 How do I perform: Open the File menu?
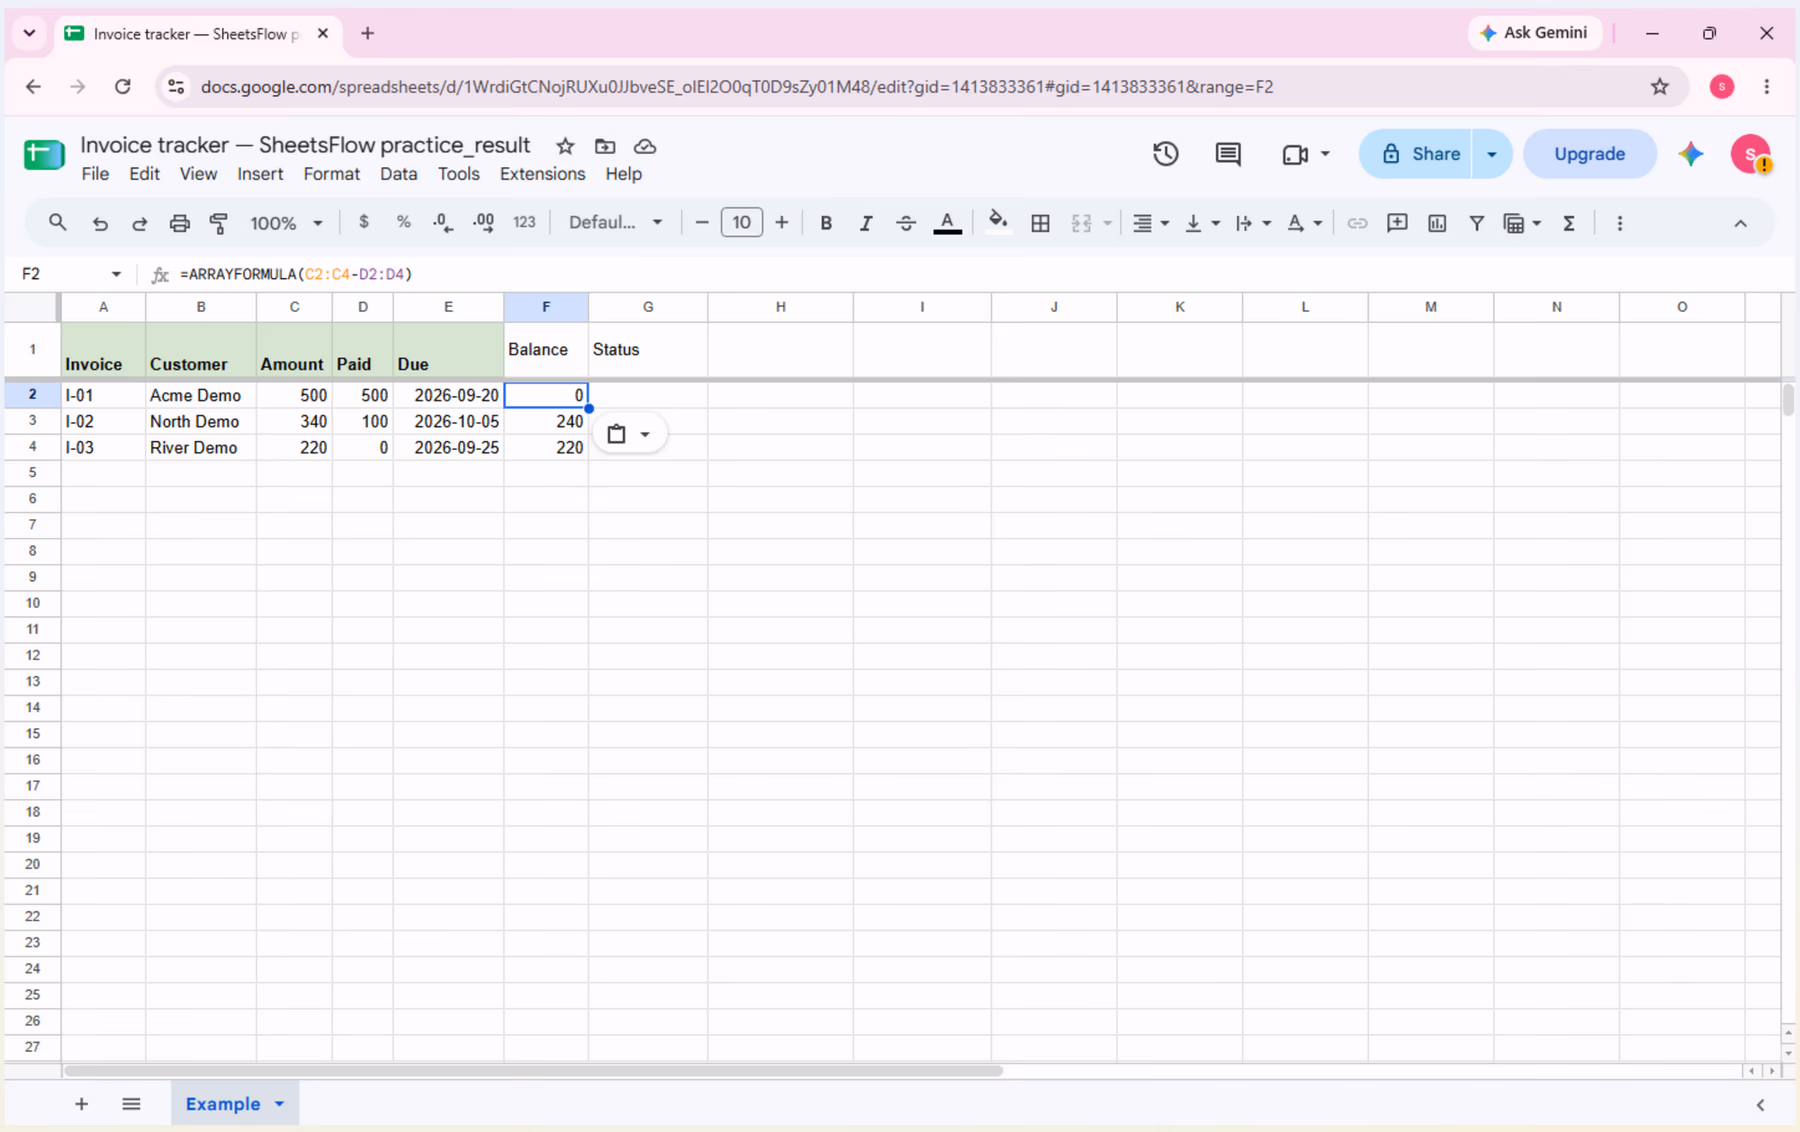(95, 174)
